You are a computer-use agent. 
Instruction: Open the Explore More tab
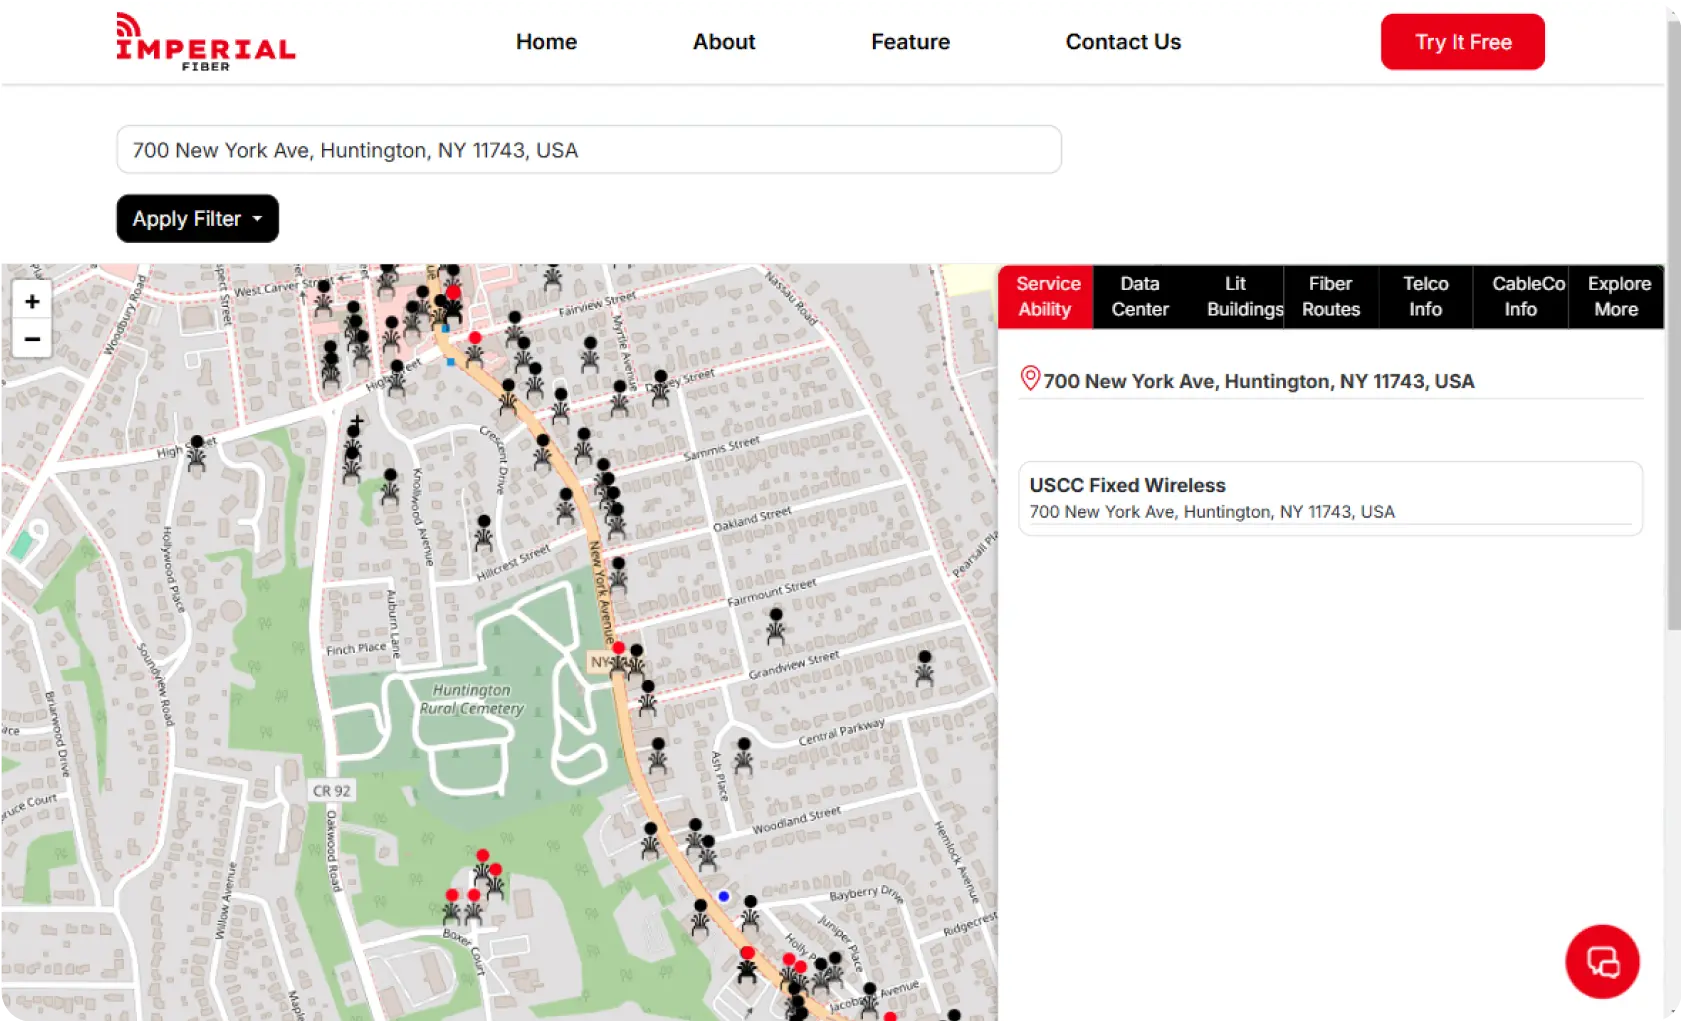[x=1617, y=297]
